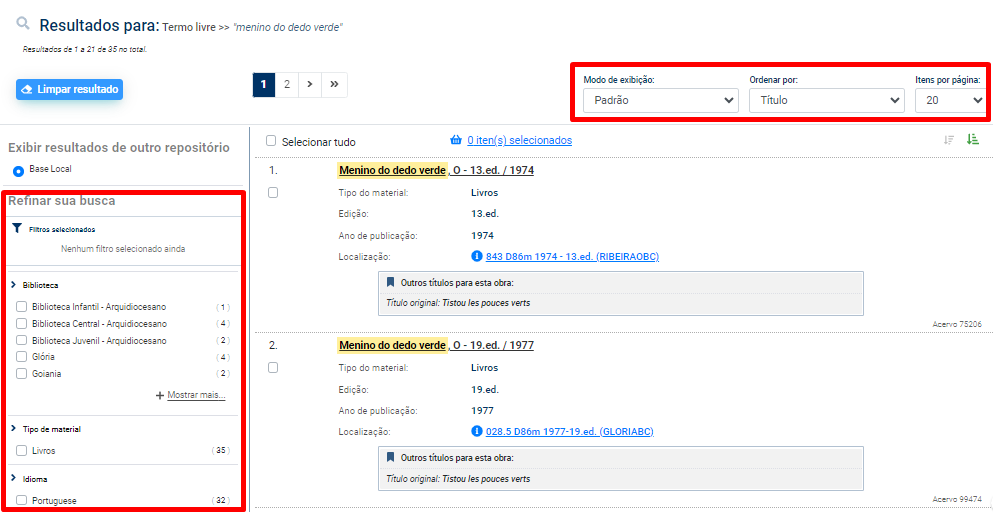Click the magnifier search icon beside Resultados
The image size is (993, 512).
coord(23,24)
